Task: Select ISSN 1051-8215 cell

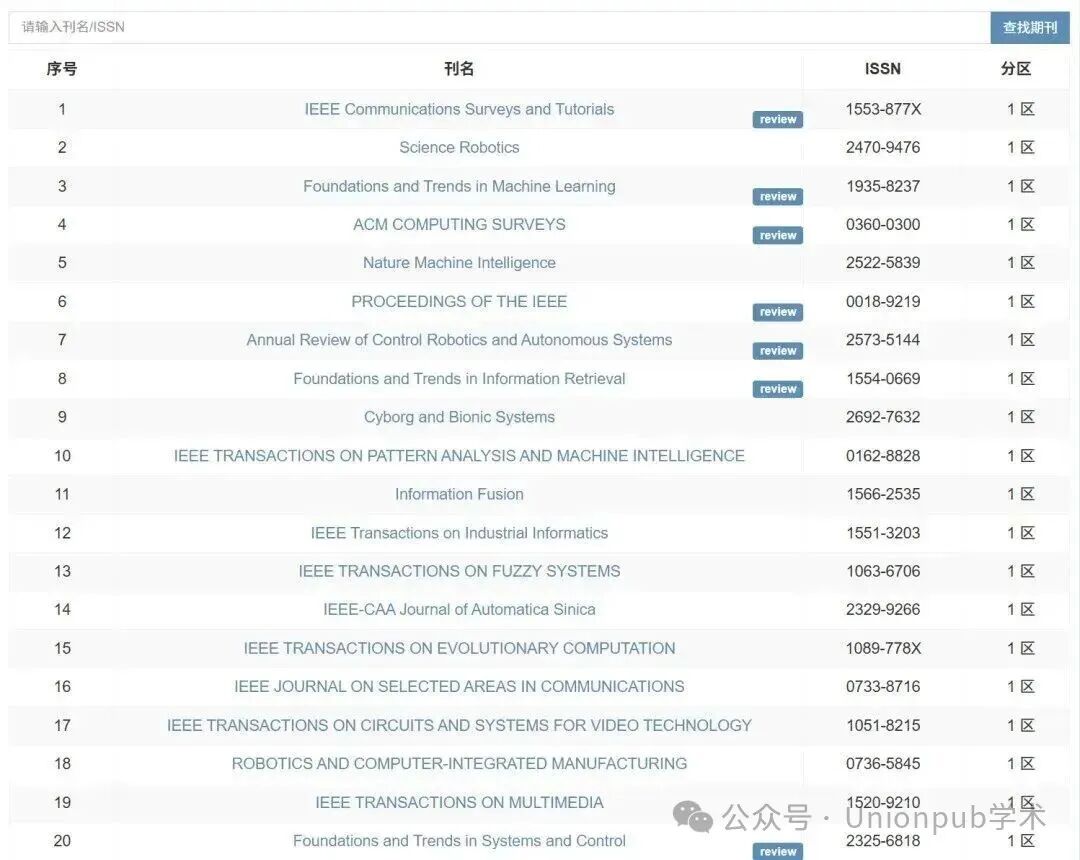Action: point(883,725)
